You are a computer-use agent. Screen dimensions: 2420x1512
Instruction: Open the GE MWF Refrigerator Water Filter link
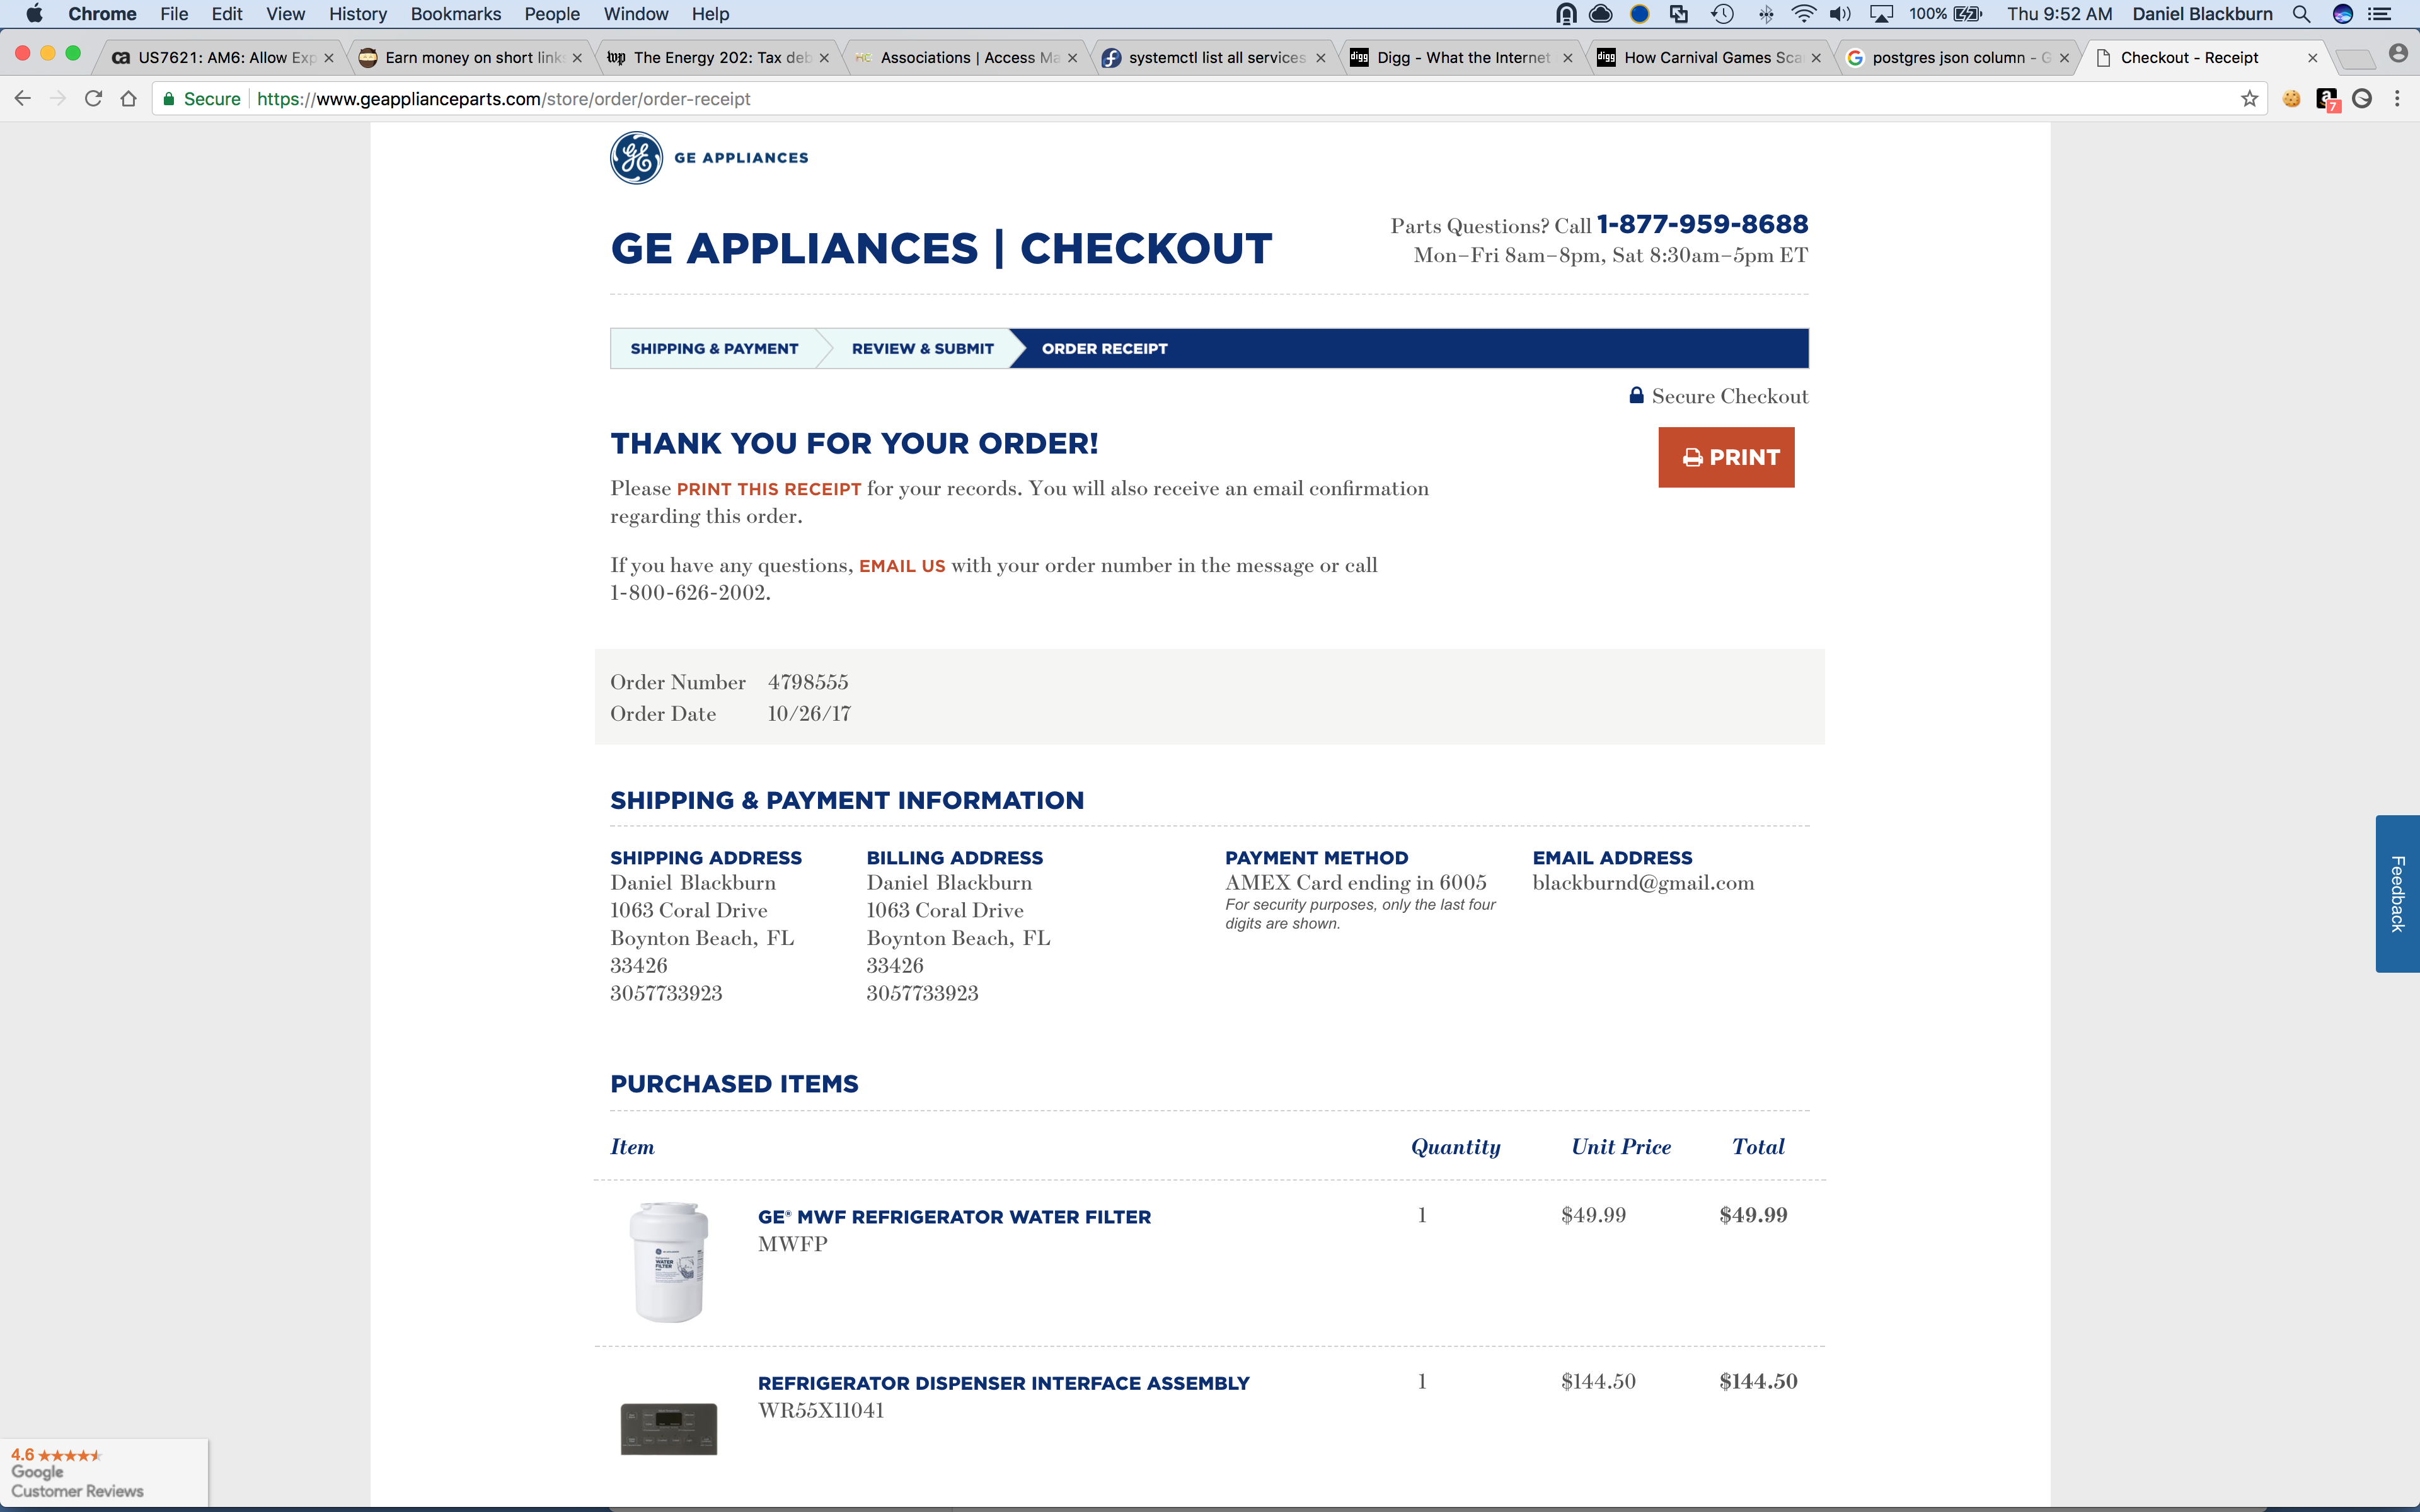point(954,1217)
